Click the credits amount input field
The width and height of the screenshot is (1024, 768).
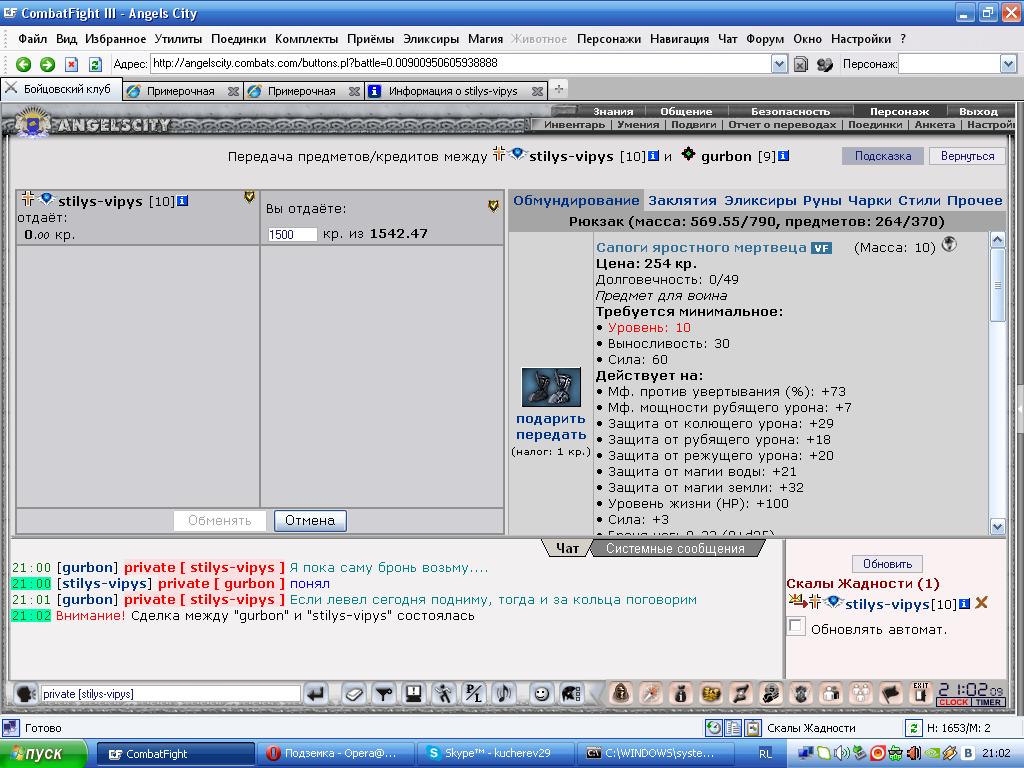tap(292, 234)
